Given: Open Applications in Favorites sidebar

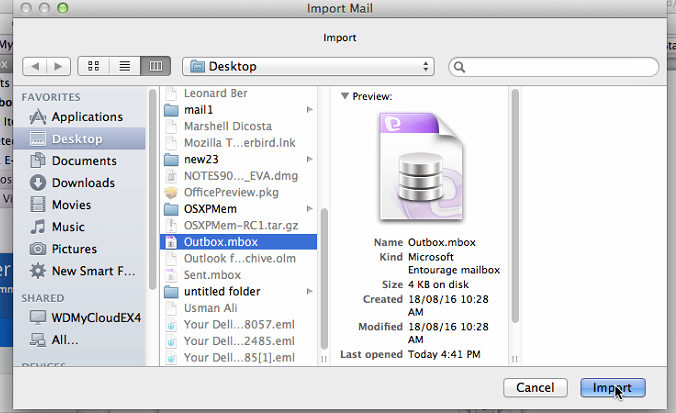Looking at the screenshot, I should tap(87, 117).
